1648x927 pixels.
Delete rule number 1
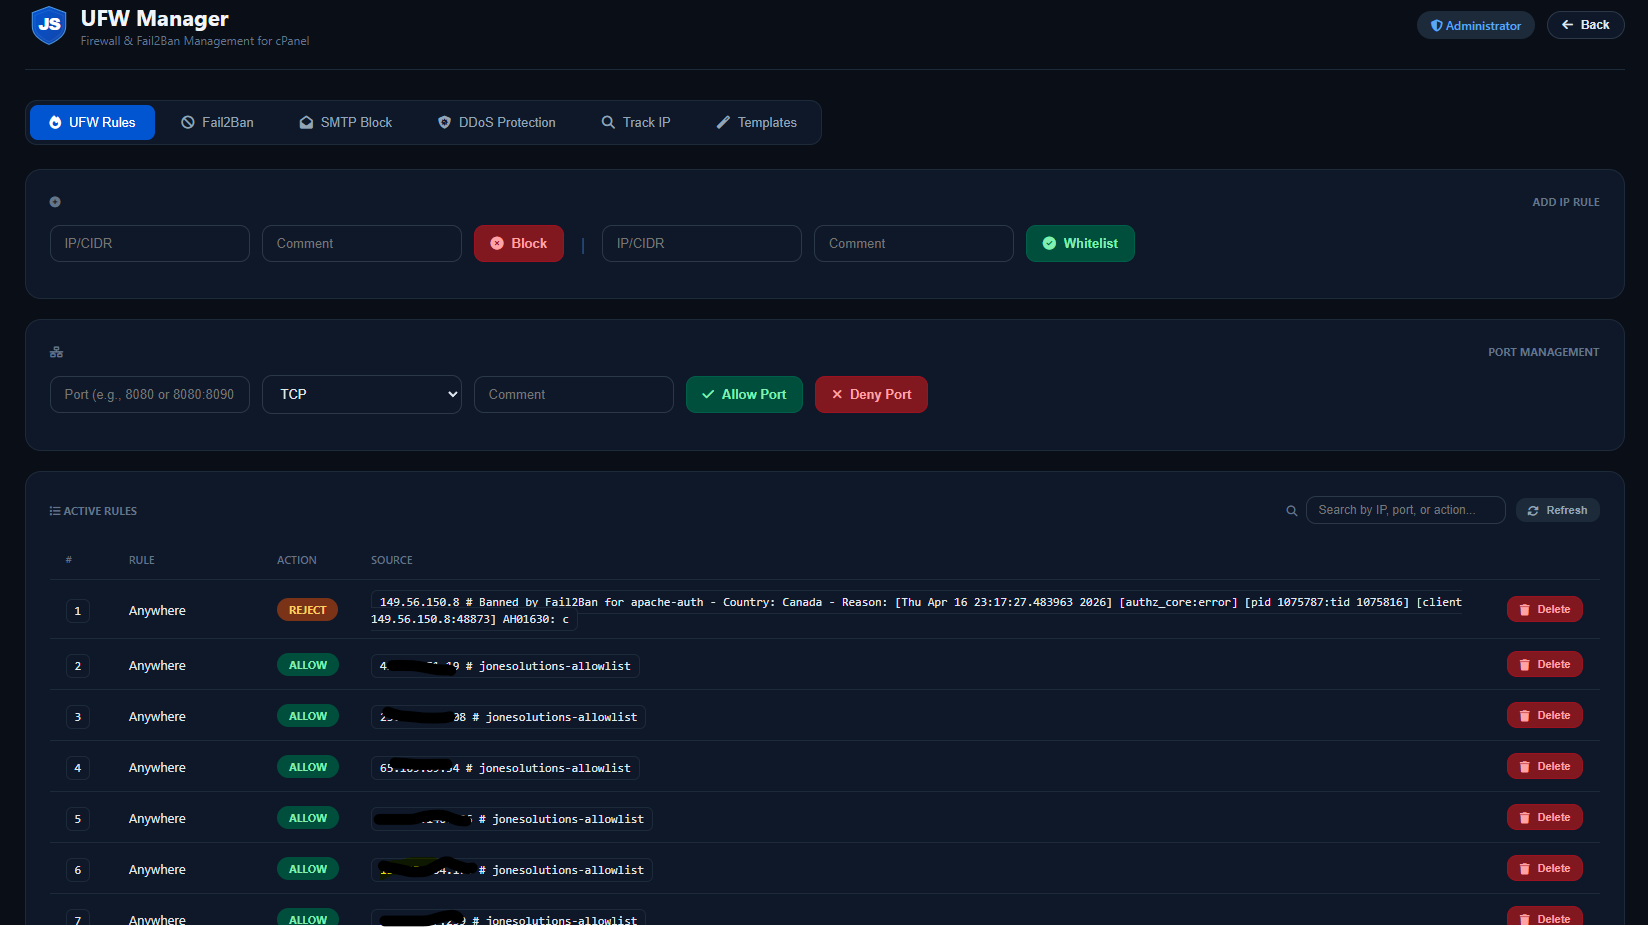(1544, 609)
